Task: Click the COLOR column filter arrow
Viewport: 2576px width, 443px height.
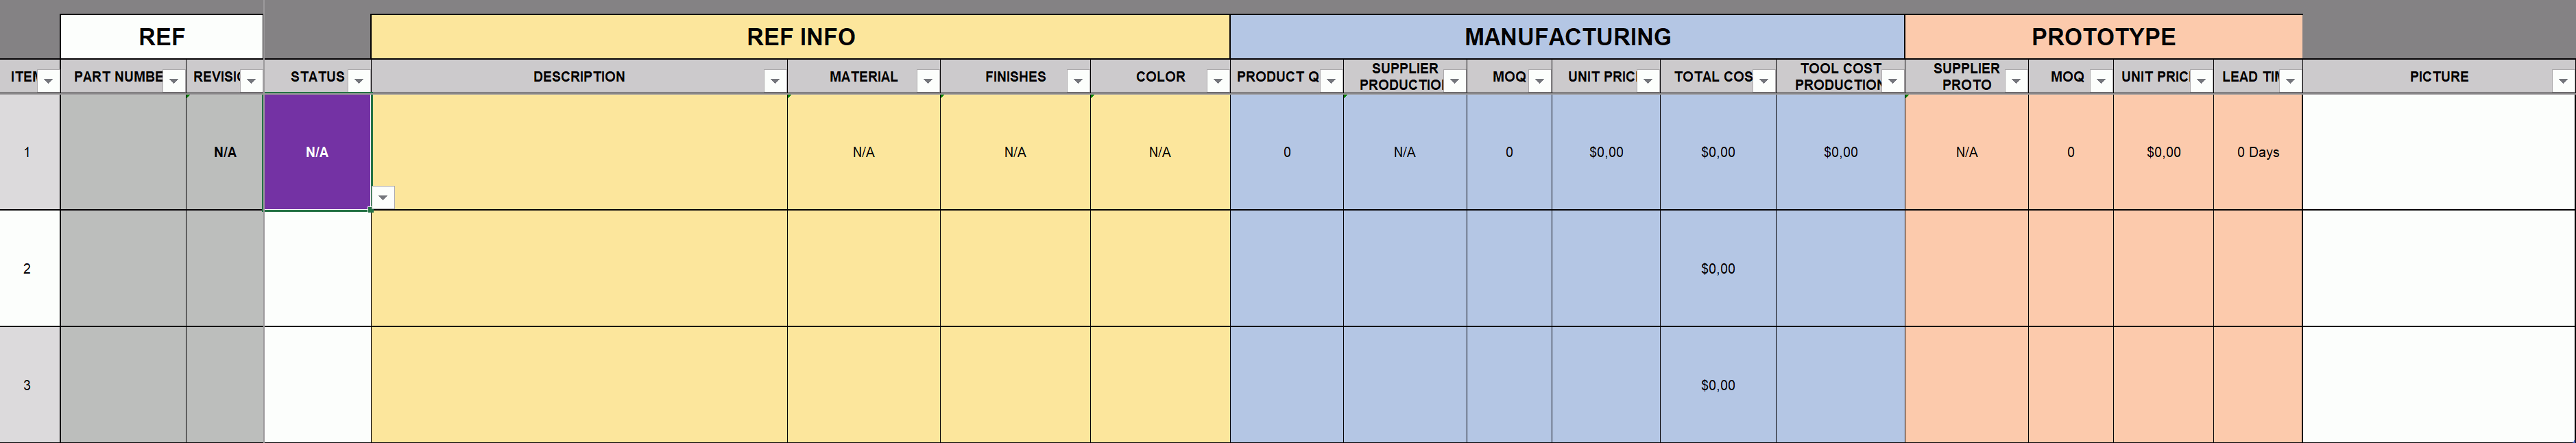Action: tap(1217, 80)
